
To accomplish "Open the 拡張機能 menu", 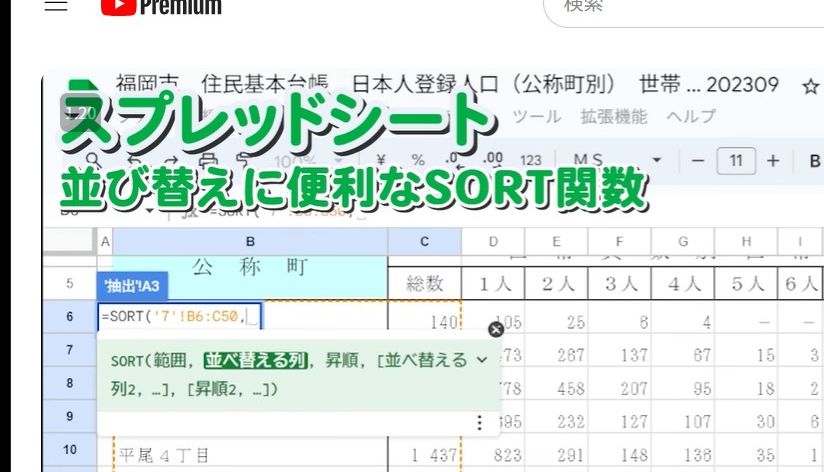I will (x=614, y=117).
